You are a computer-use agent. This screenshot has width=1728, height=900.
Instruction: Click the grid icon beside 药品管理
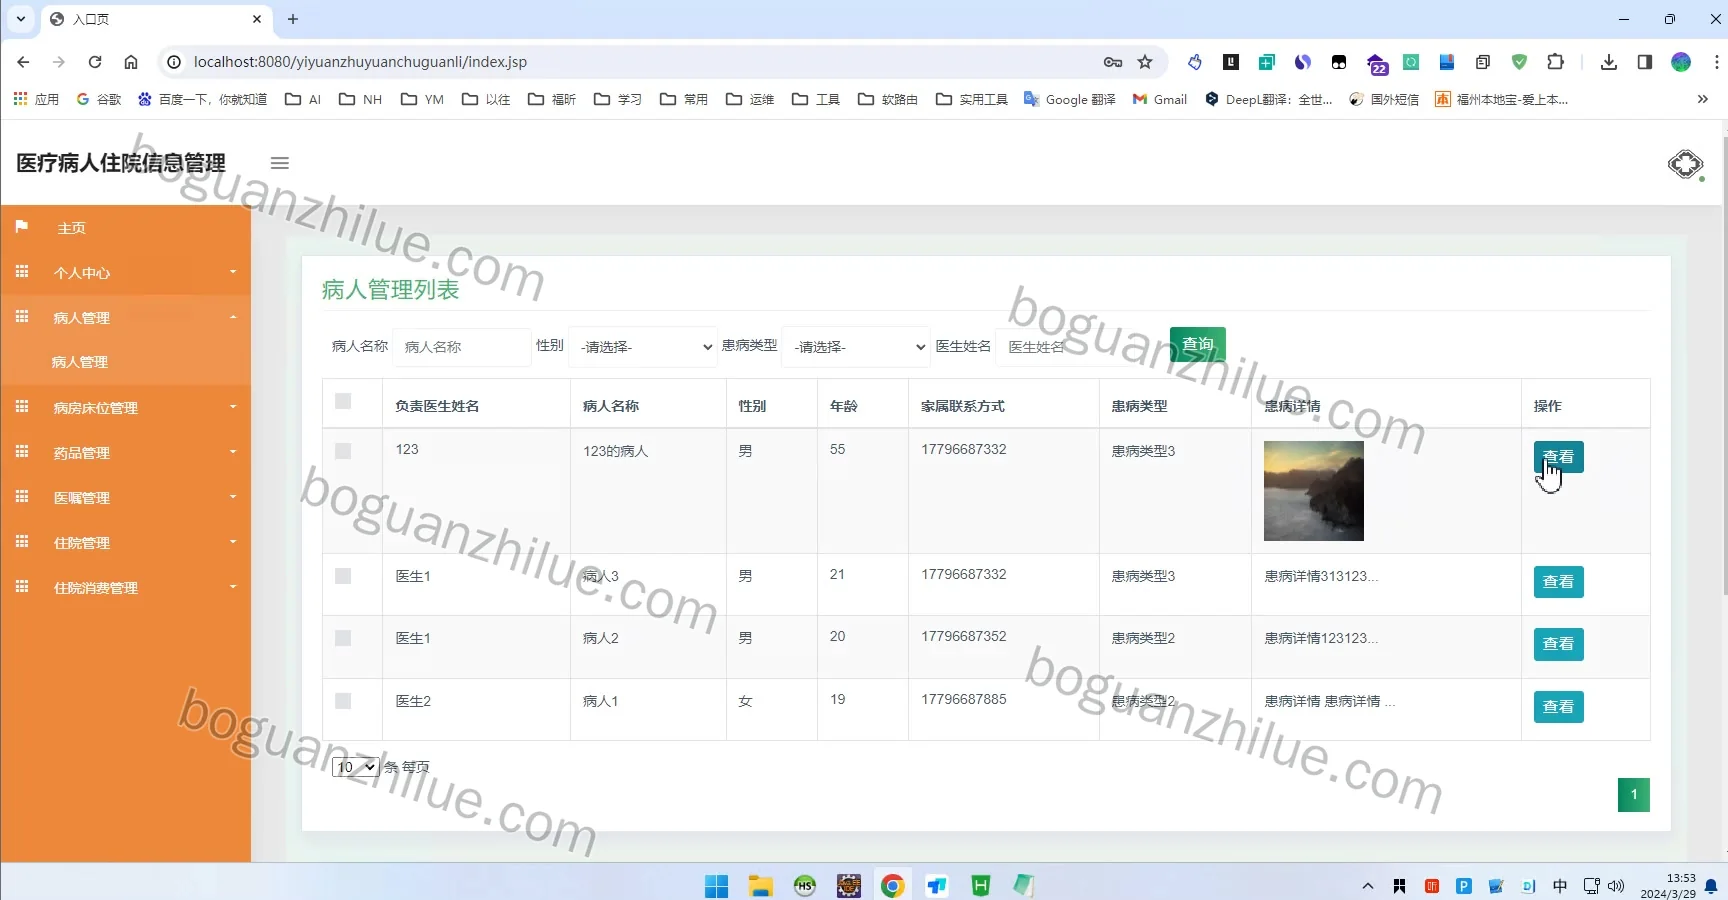[x=22, y=452]
